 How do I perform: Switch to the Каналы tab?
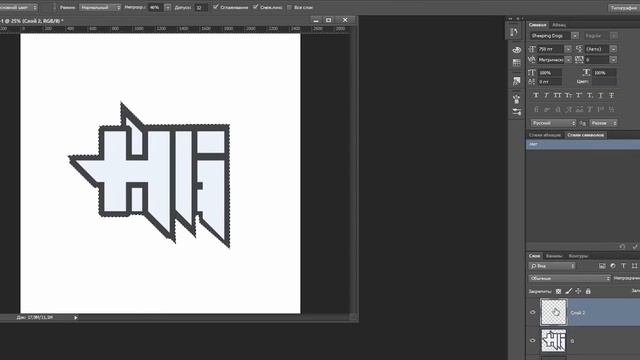554,256
